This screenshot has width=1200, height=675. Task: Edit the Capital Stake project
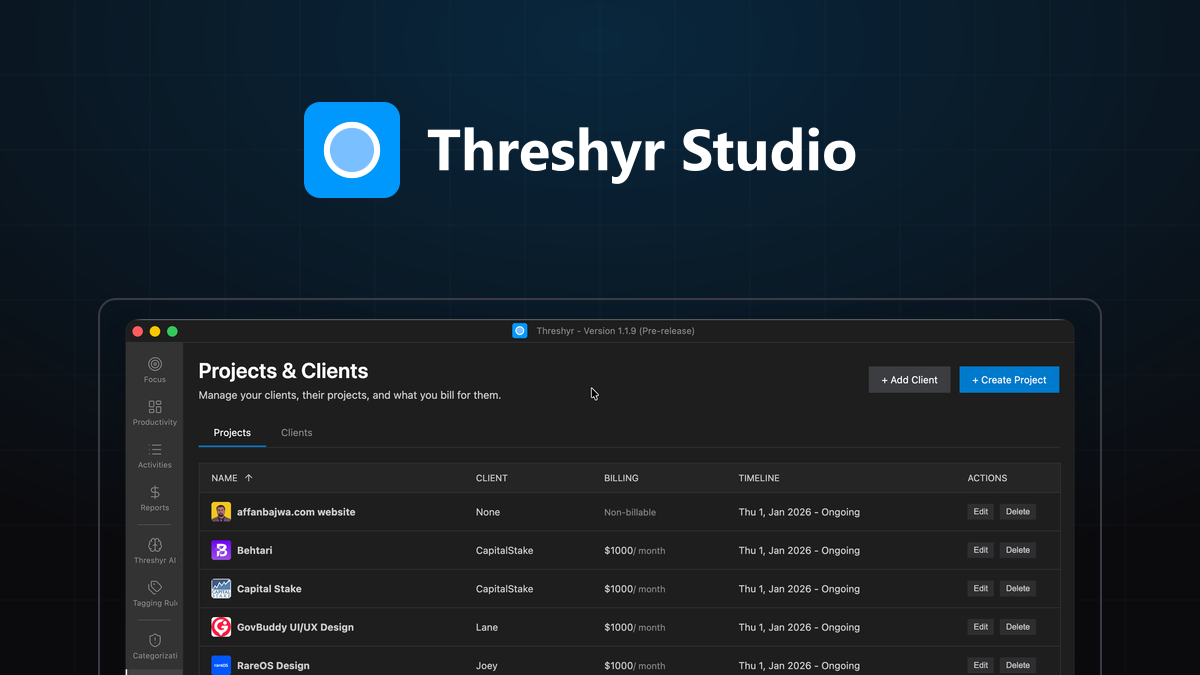pyautogui.click(x=981, y=589)
